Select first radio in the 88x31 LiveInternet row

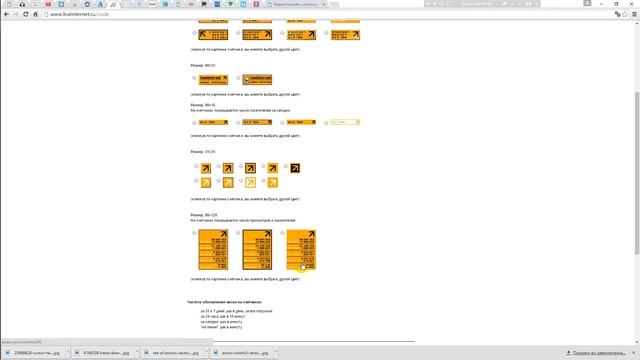194,78
